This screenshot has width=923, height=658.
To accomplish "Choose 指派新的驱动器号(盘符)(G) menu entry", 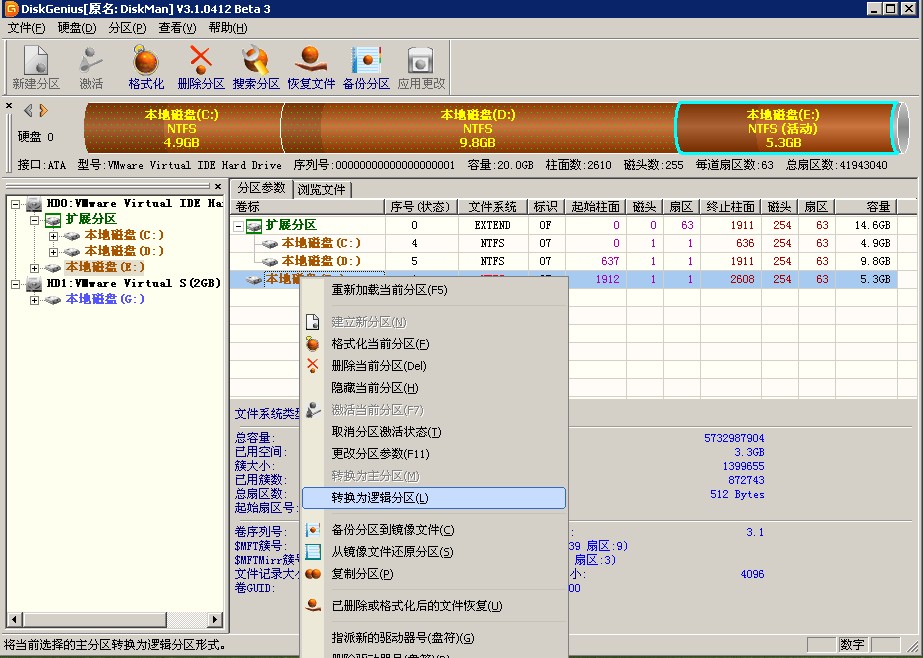I will tap(434, 637).
